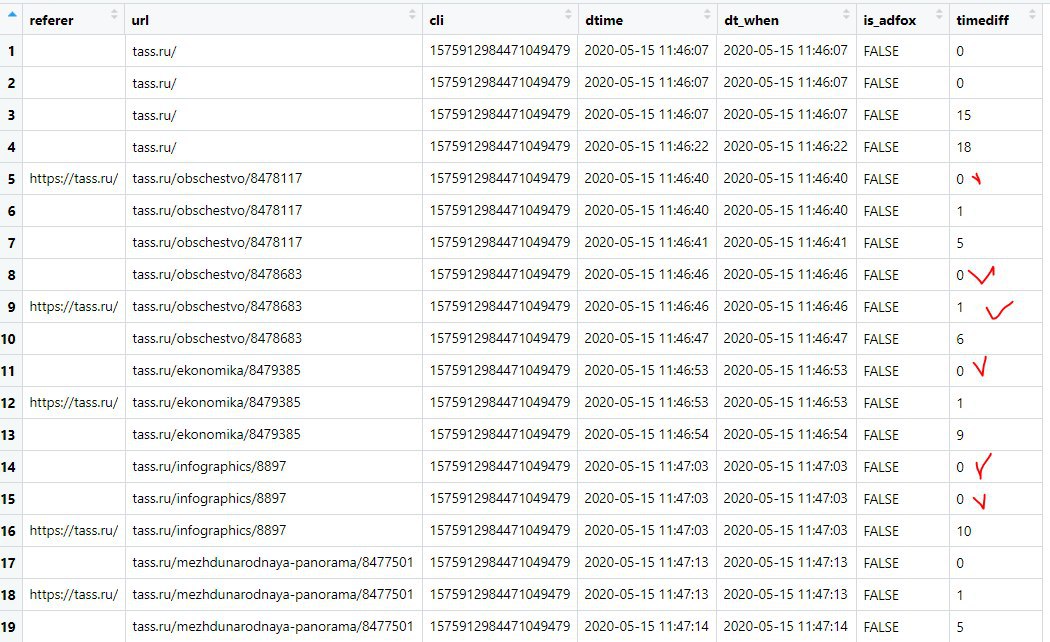This screenshot has height=642, width=1050.
Task: Click the sort arrows on the dtime column
Action: tap(707, 14)
